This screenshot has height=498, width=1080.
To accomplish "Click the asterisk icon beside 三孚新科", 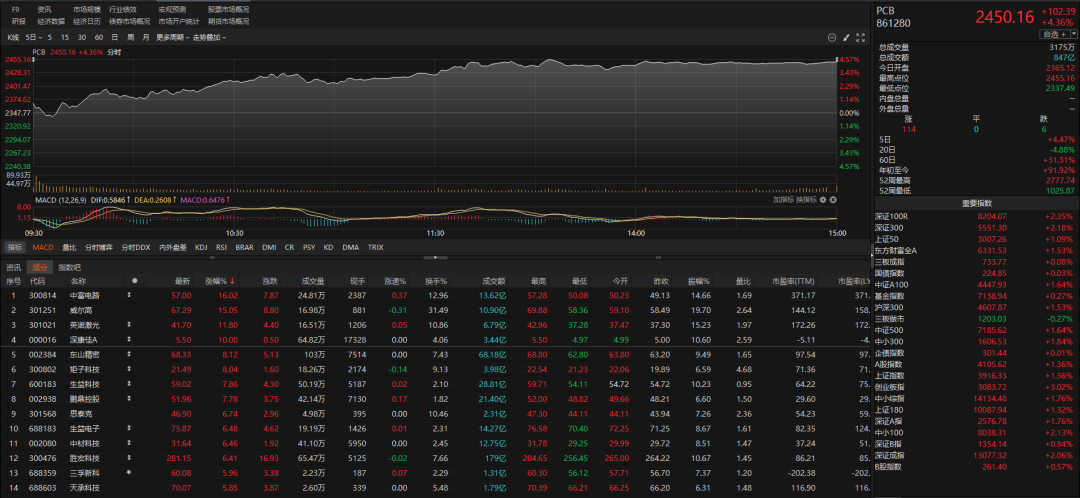I will [128, 472].
